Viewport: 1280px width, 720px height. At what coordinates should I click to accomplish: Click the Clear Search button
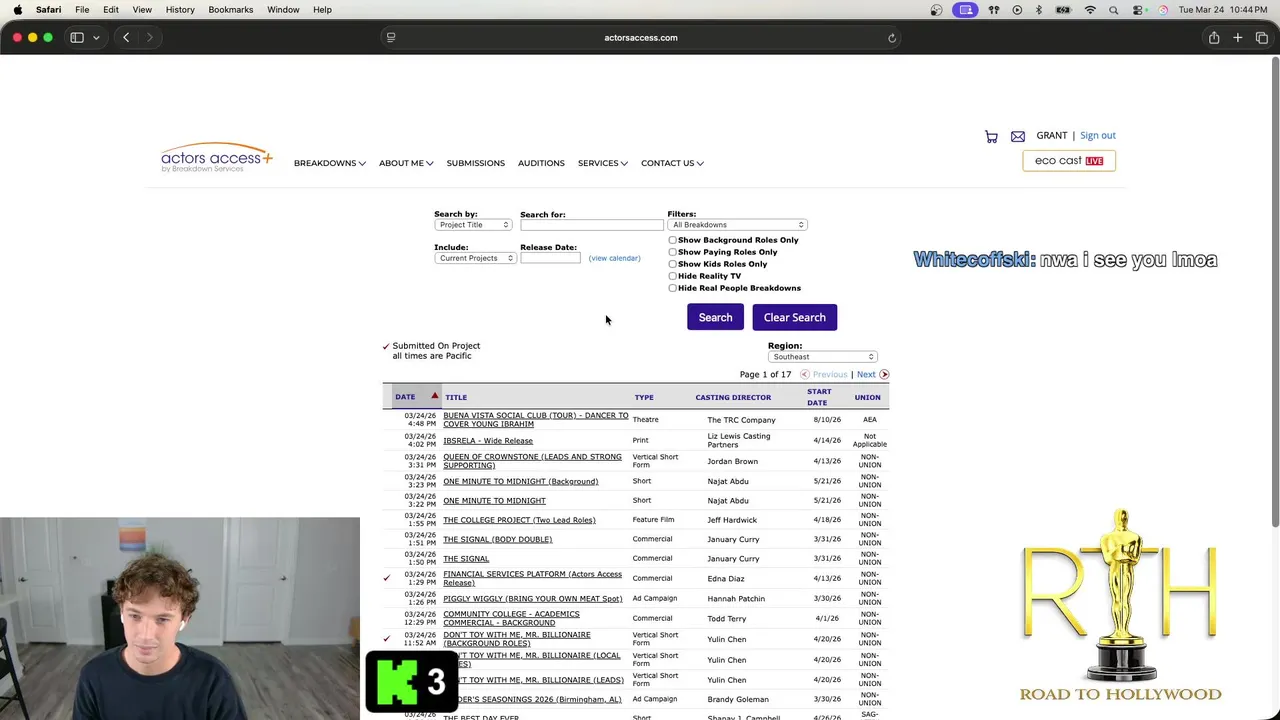tap(794, 317)
